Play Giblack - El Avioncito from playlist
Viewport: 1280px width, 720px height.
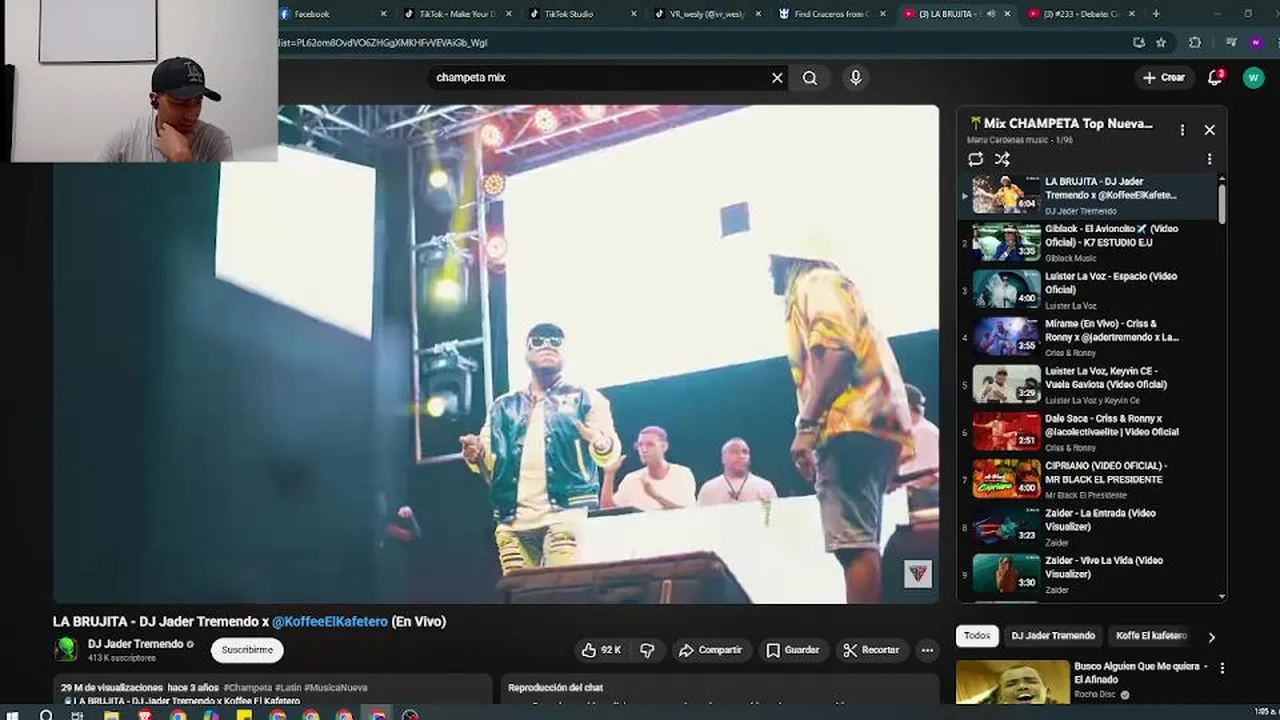point(1088,242)
